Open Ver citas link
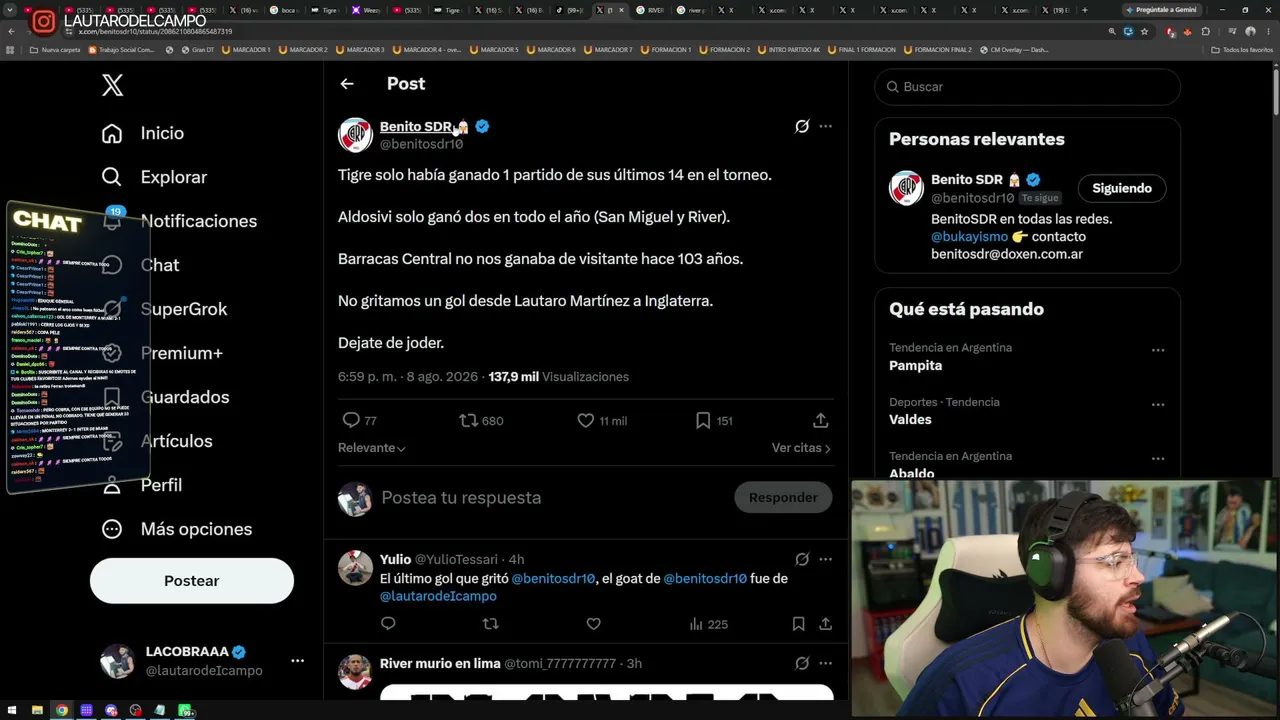Viewport: 1280px width, 720px height. (801, 448)
